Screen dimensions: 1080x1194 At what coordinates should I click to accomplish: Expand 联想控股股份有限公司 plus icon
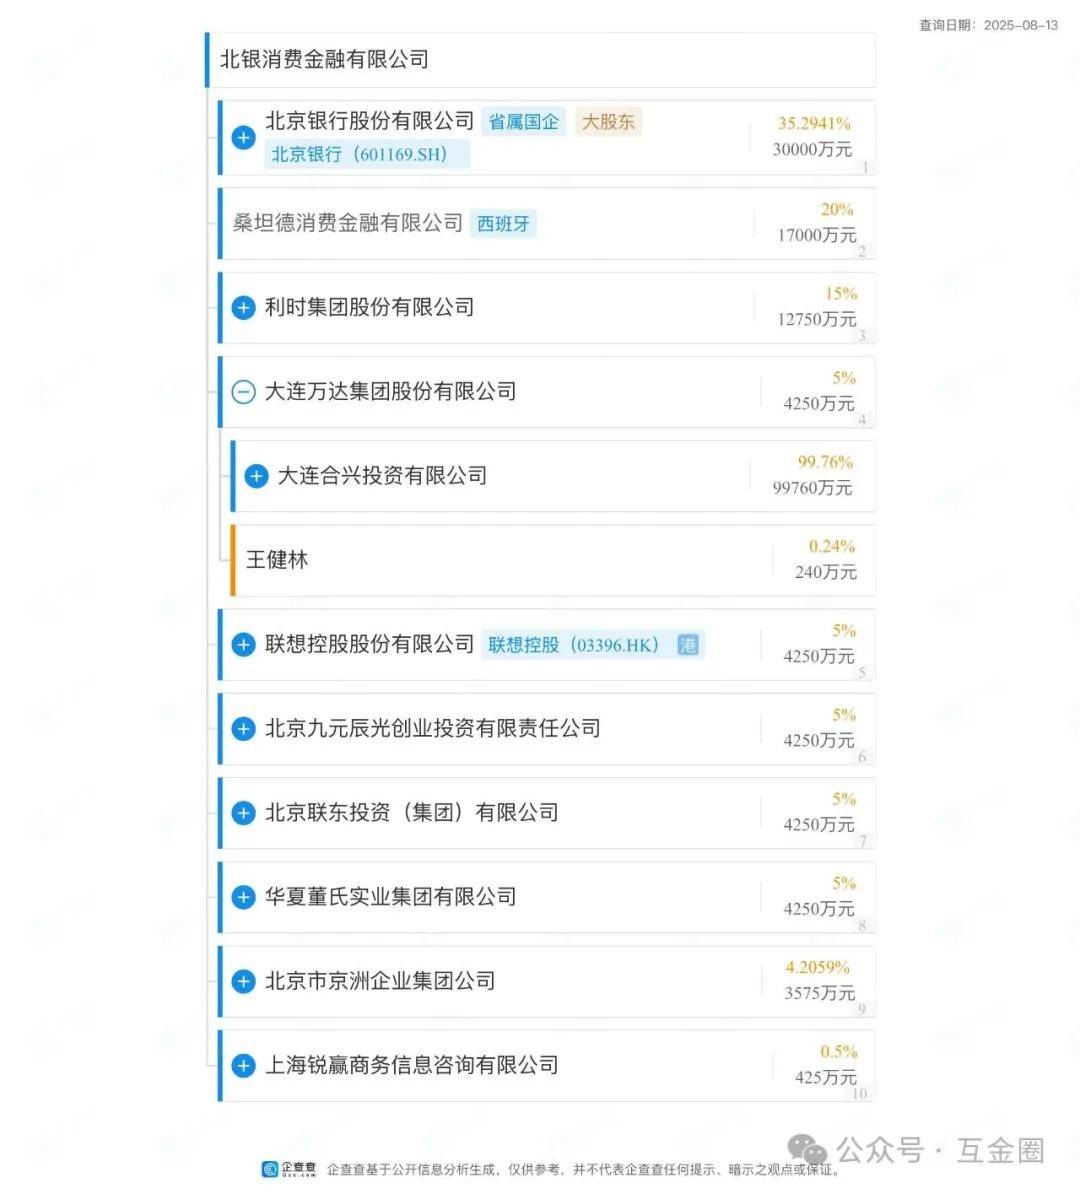coord(243,645)
